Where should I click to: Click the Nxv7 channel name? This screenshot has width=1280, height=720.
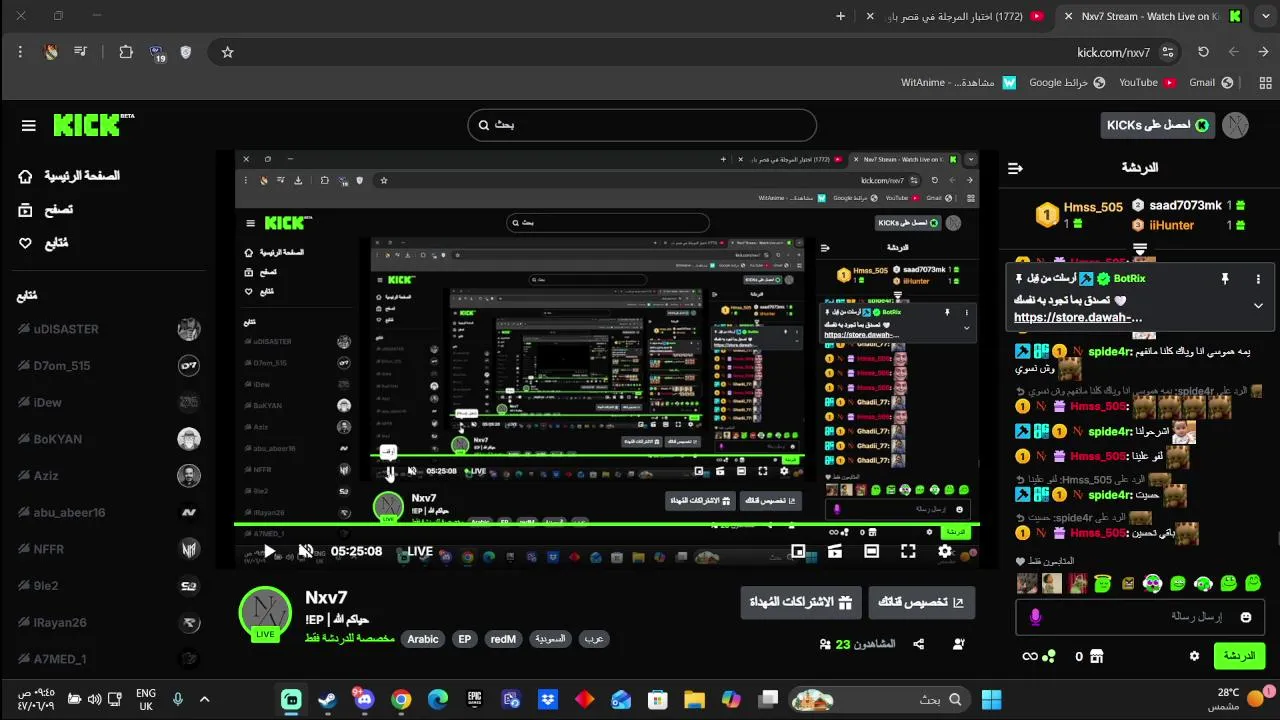[326, 598]
